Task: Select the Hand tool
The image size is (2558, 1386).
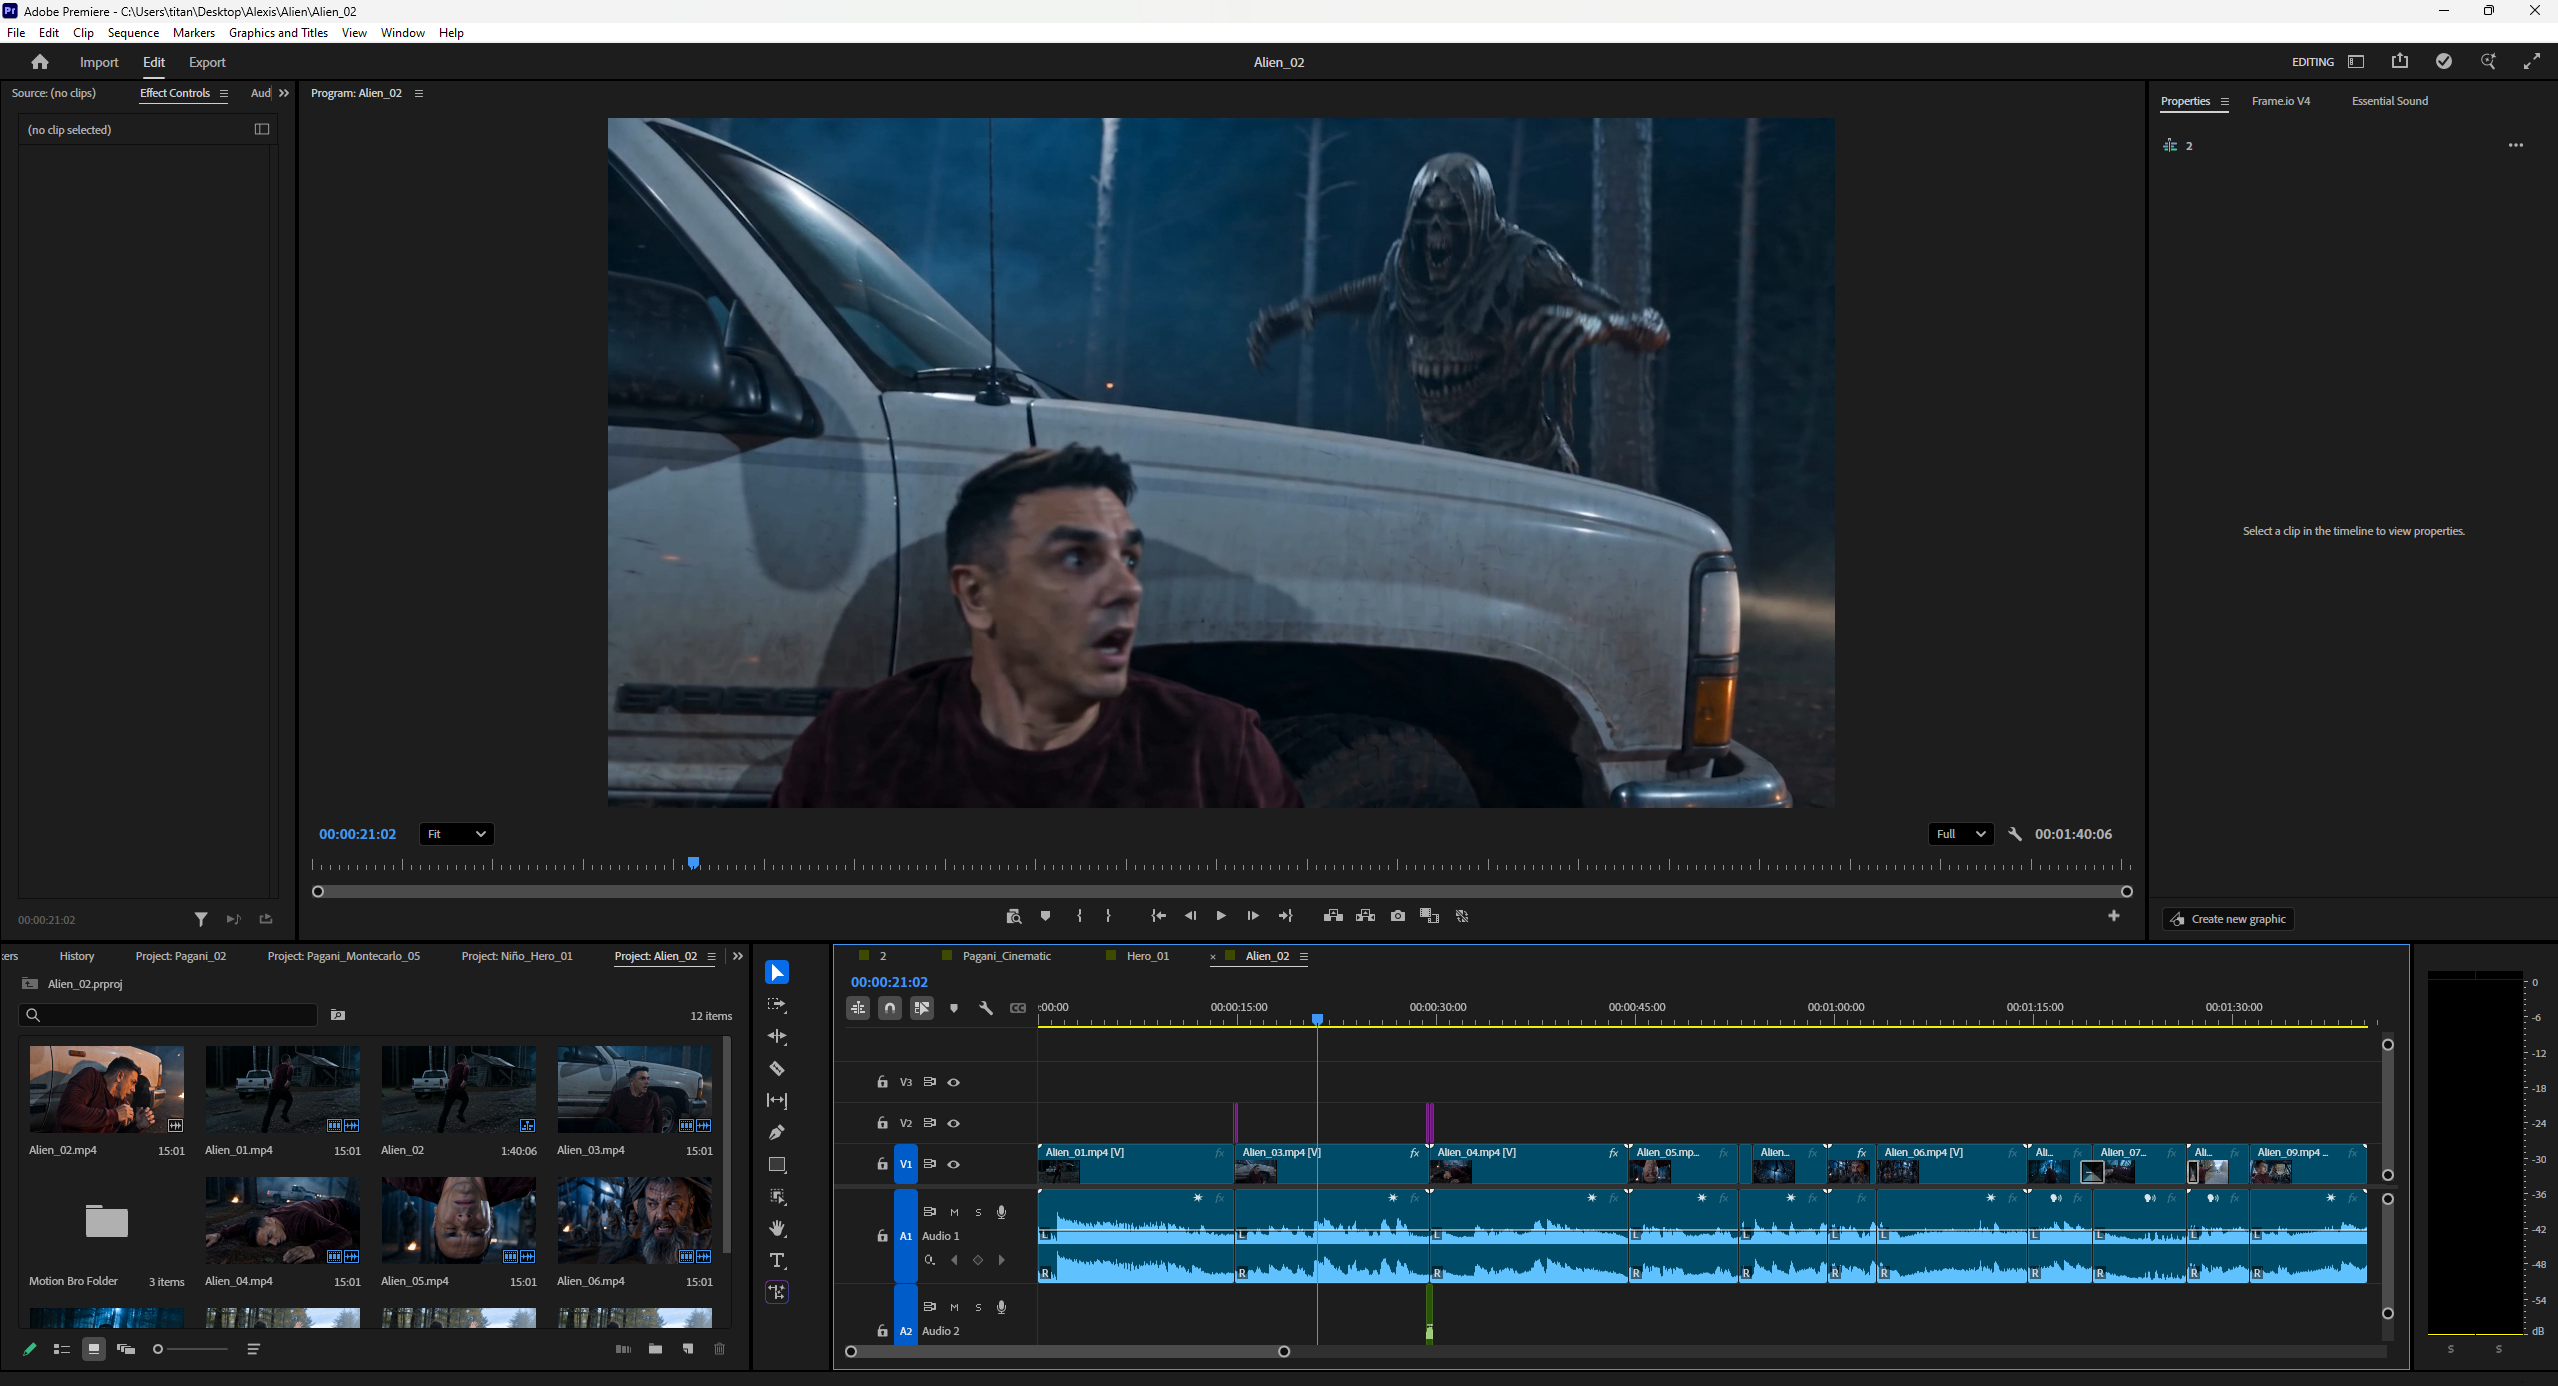Action: coord(777,1228)
